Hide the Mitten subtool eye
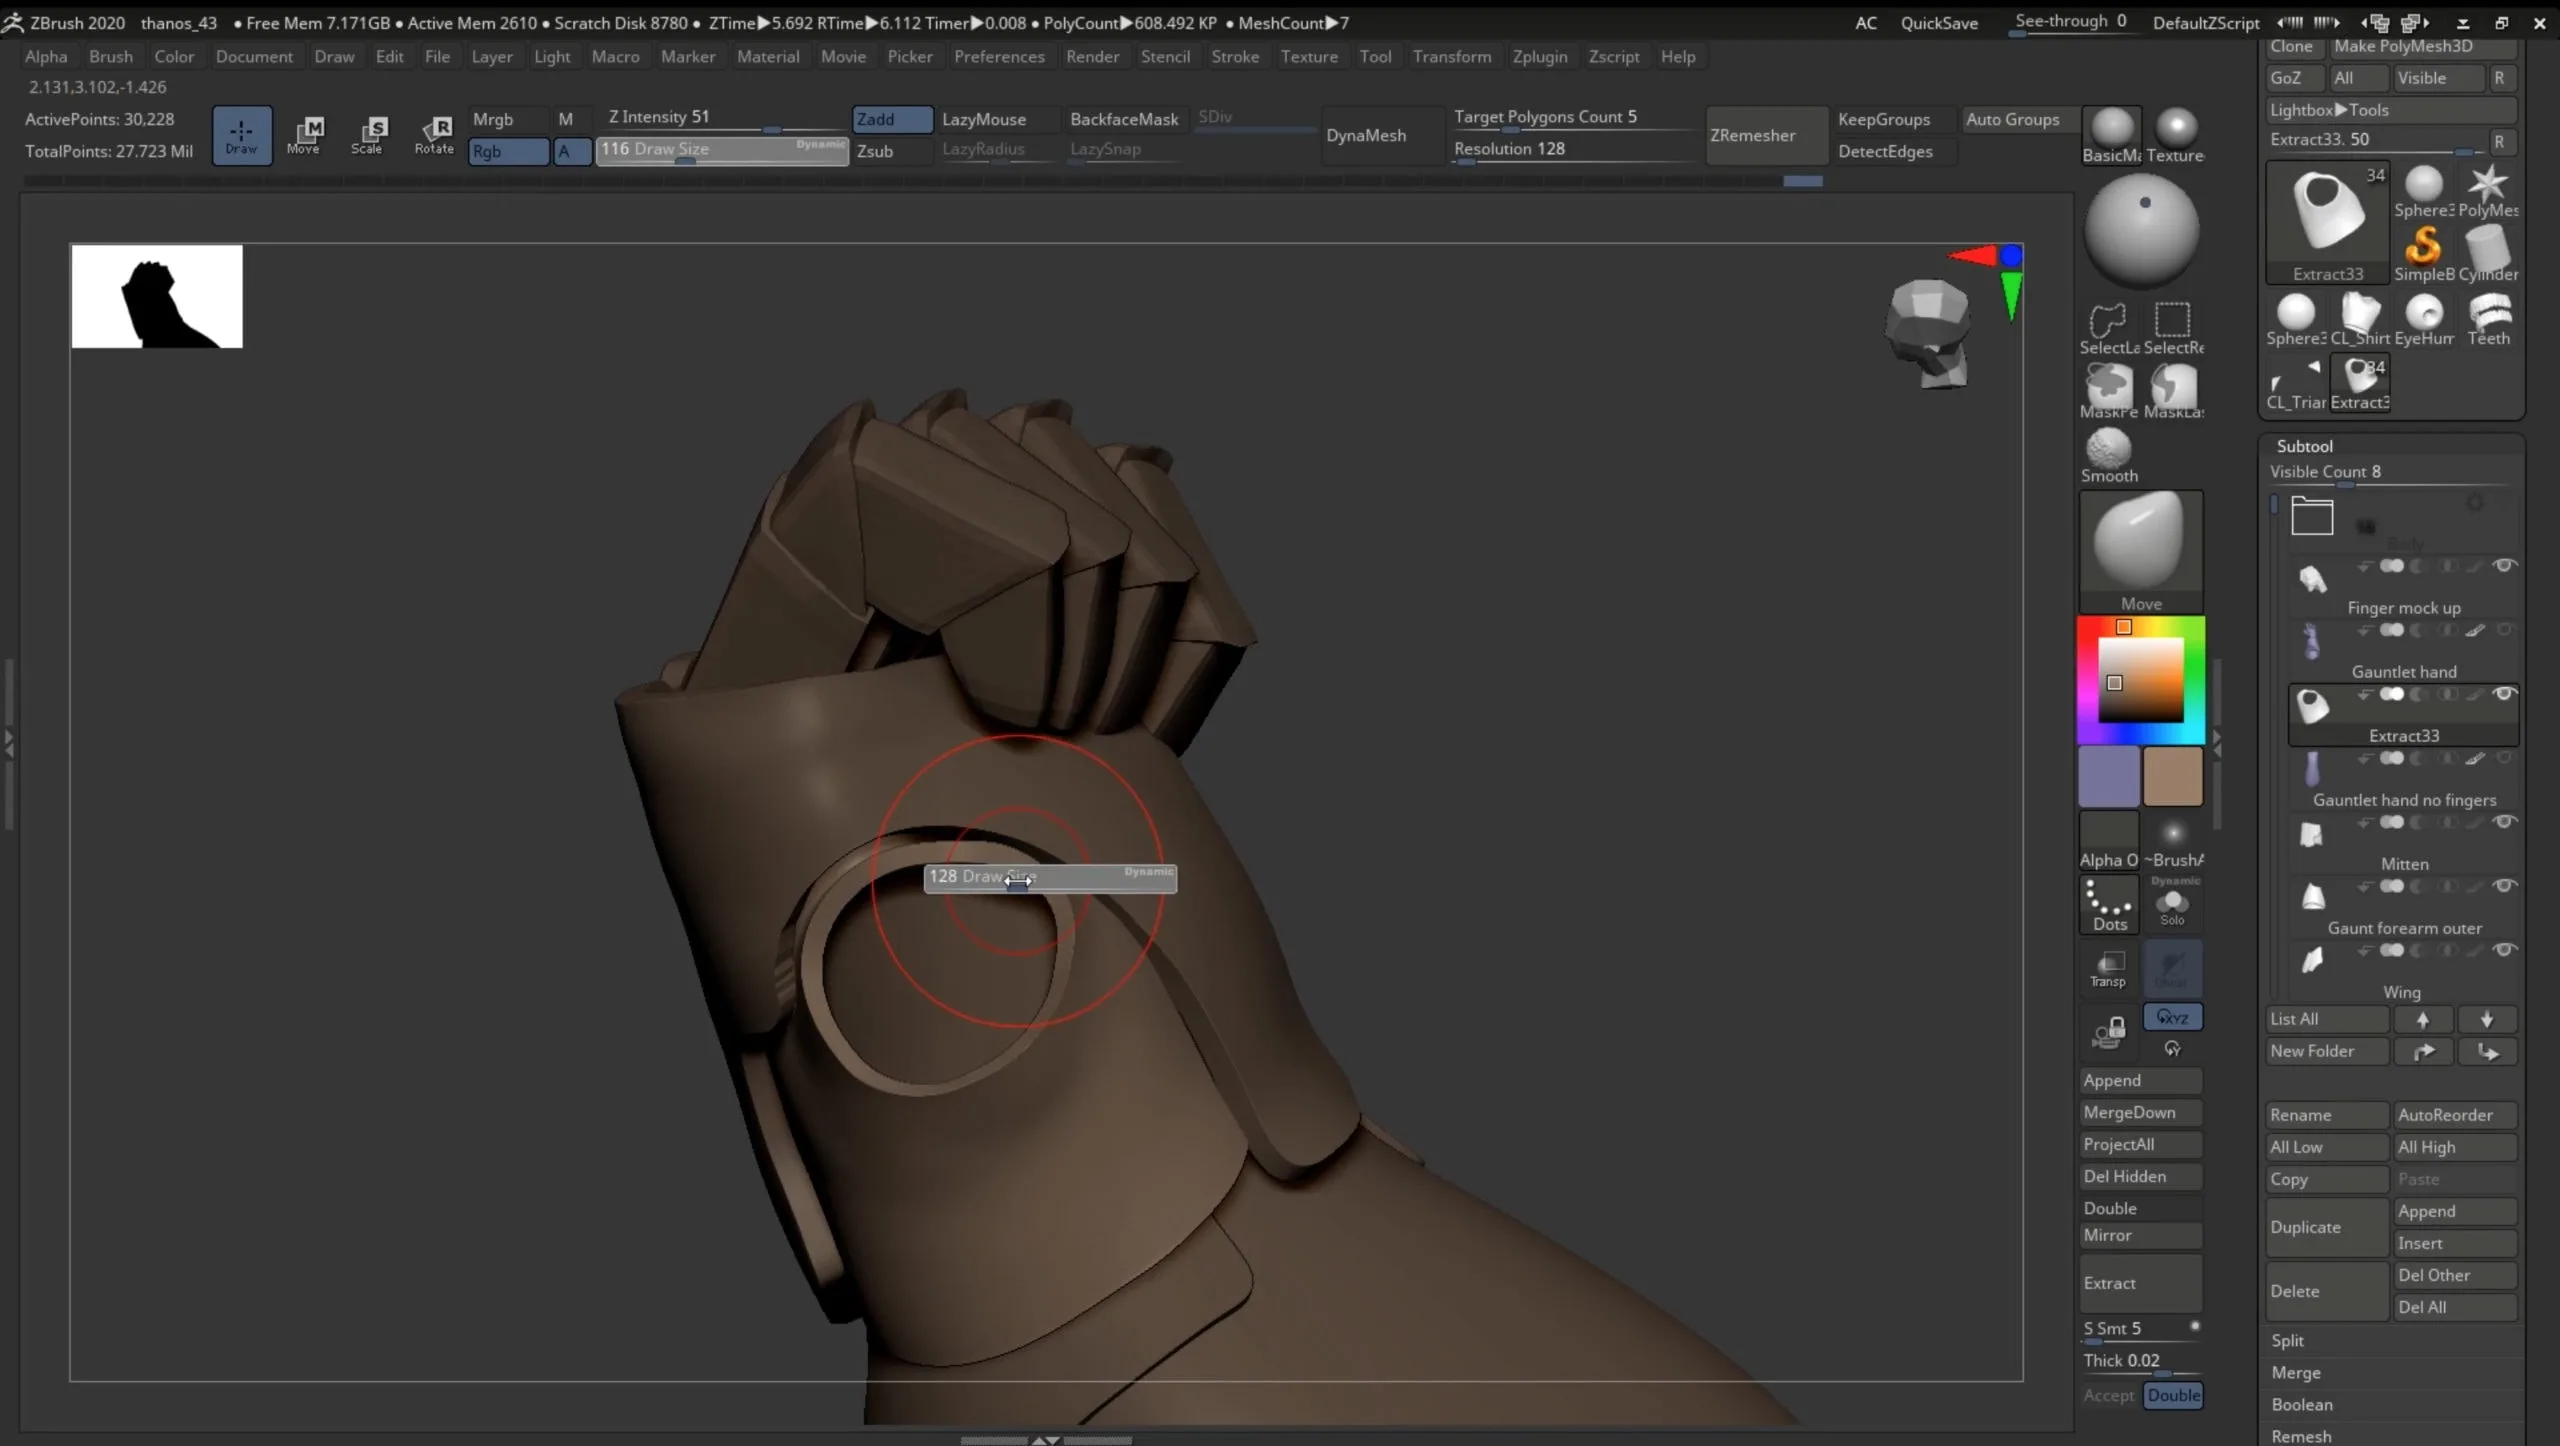Viewport: 2560px width, 1446px height. tap(2504, 821)
